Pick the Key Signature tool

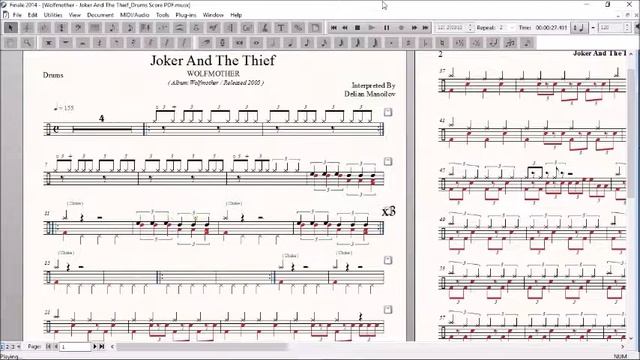pos(44,28)
